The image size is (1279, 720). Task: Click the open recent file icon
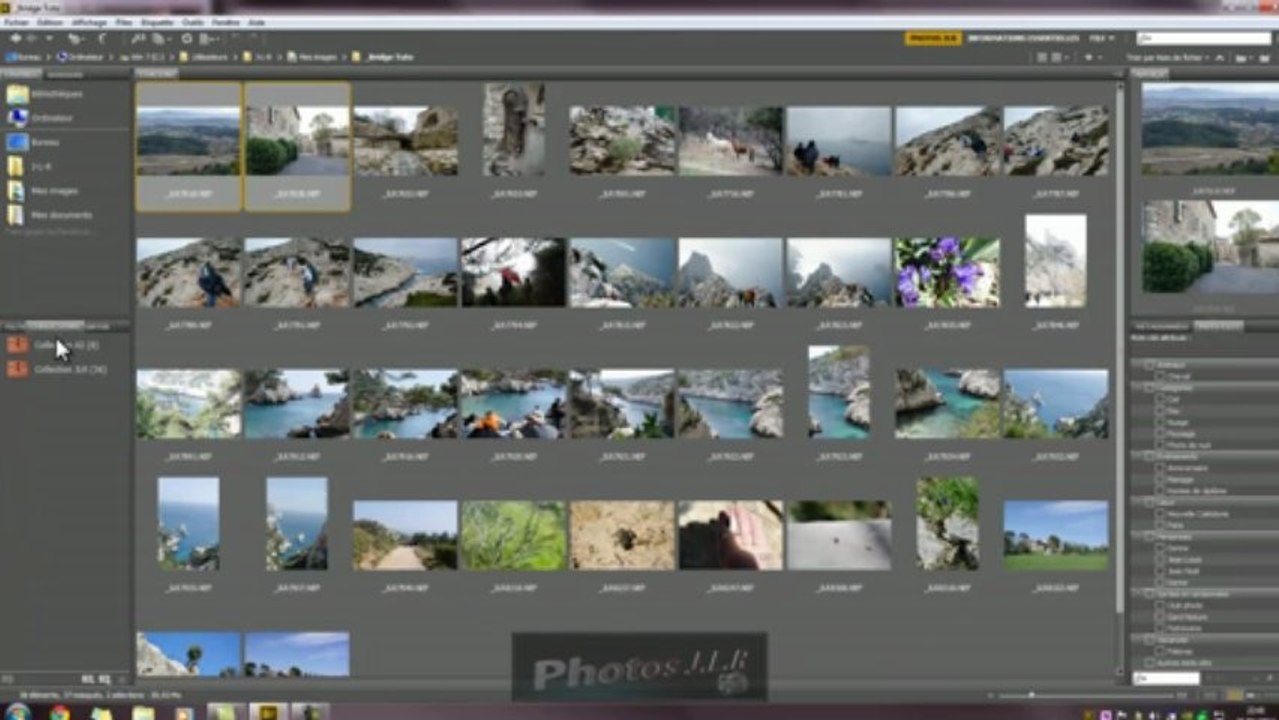1241,58
